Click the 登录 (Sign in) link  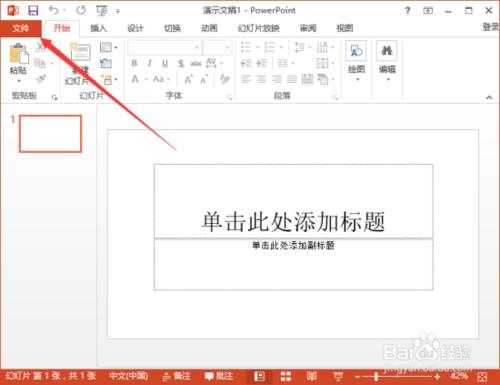[491, 27]
